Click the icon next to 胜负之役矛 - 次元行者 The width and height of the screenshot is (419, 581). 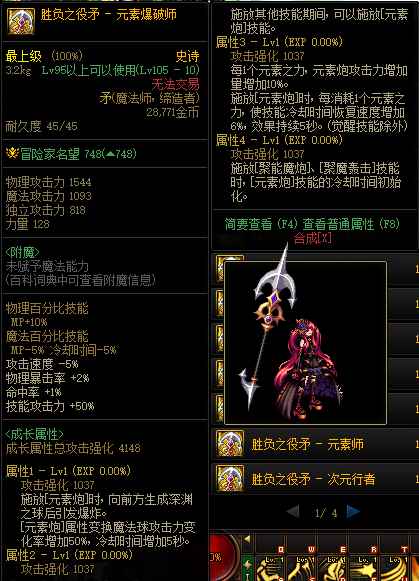230,478
